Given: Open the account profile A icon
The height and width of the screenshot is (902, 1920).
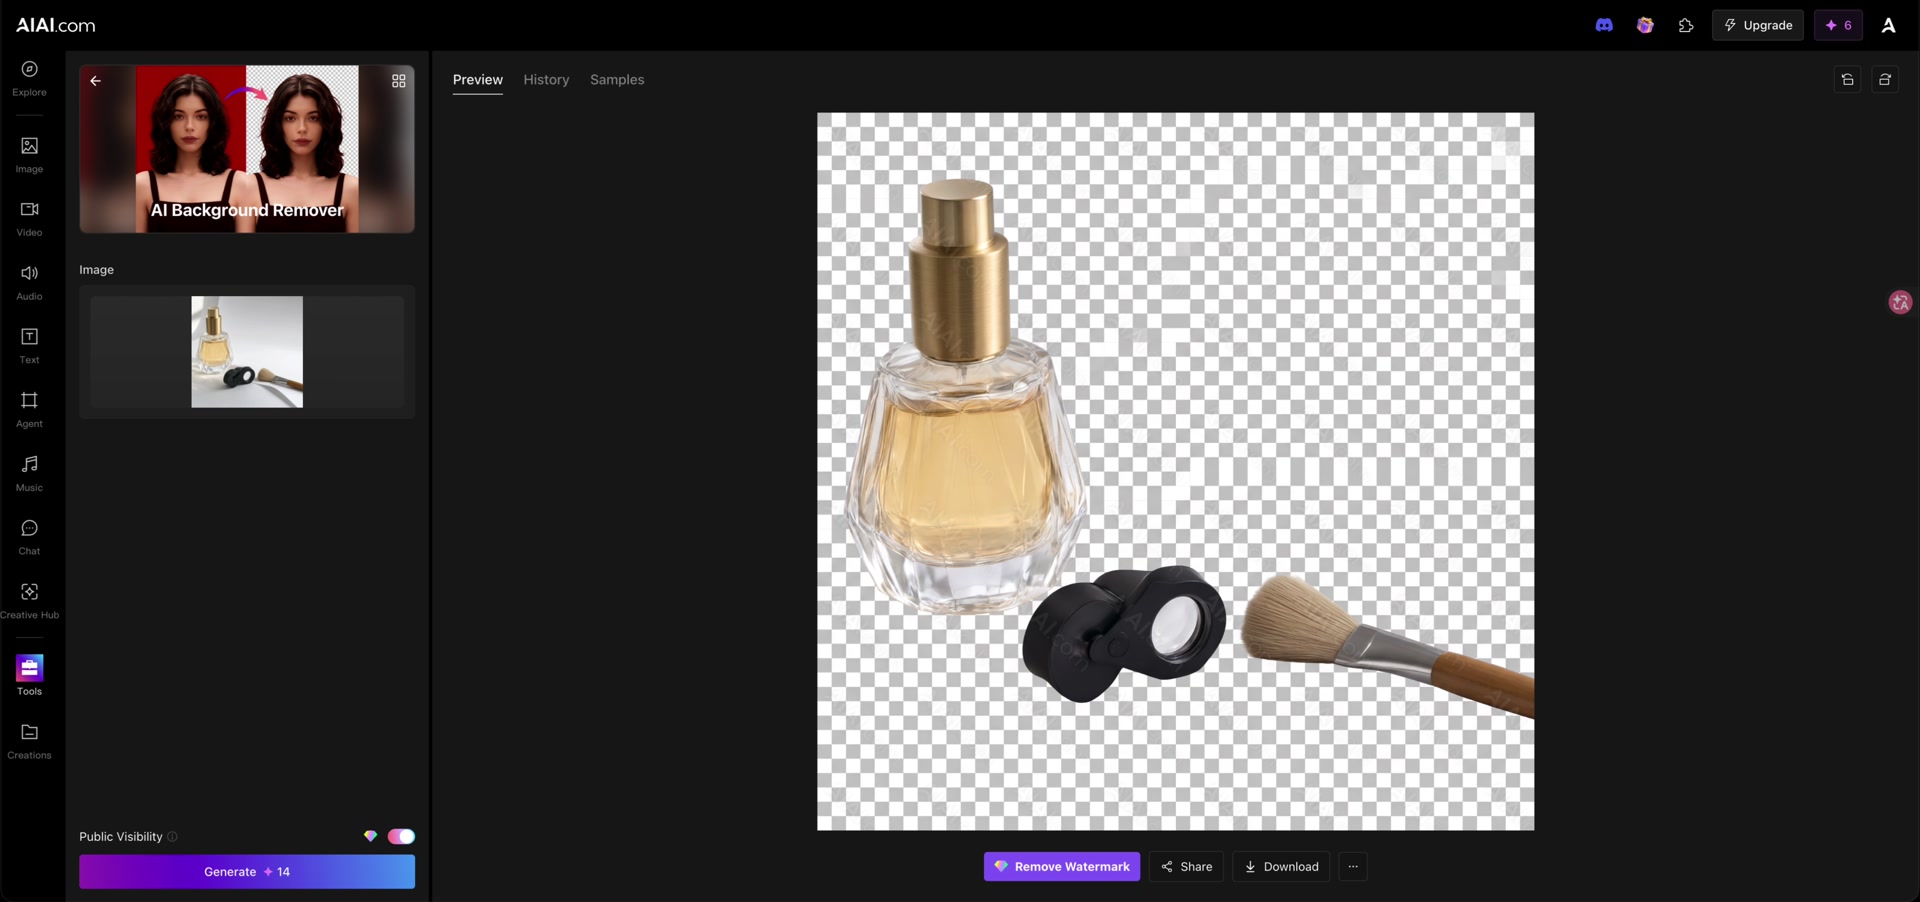Looking at the screenshot, I should (x=1889, y=25).
